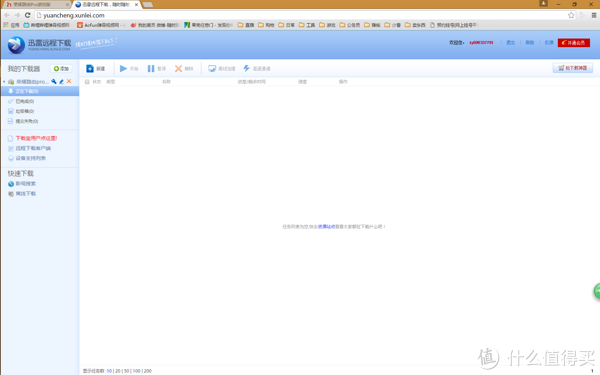Viewport: 600px width, 375px height.
Task: Click the 应用 apps shortcut in bookmarks bar
Action: pos(11,25)
